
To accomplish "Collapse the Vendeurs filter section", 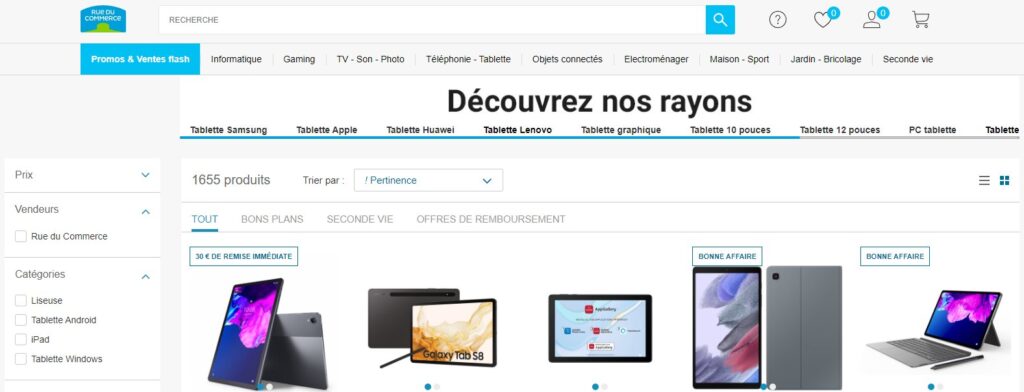I will click(x=146, y=212).
